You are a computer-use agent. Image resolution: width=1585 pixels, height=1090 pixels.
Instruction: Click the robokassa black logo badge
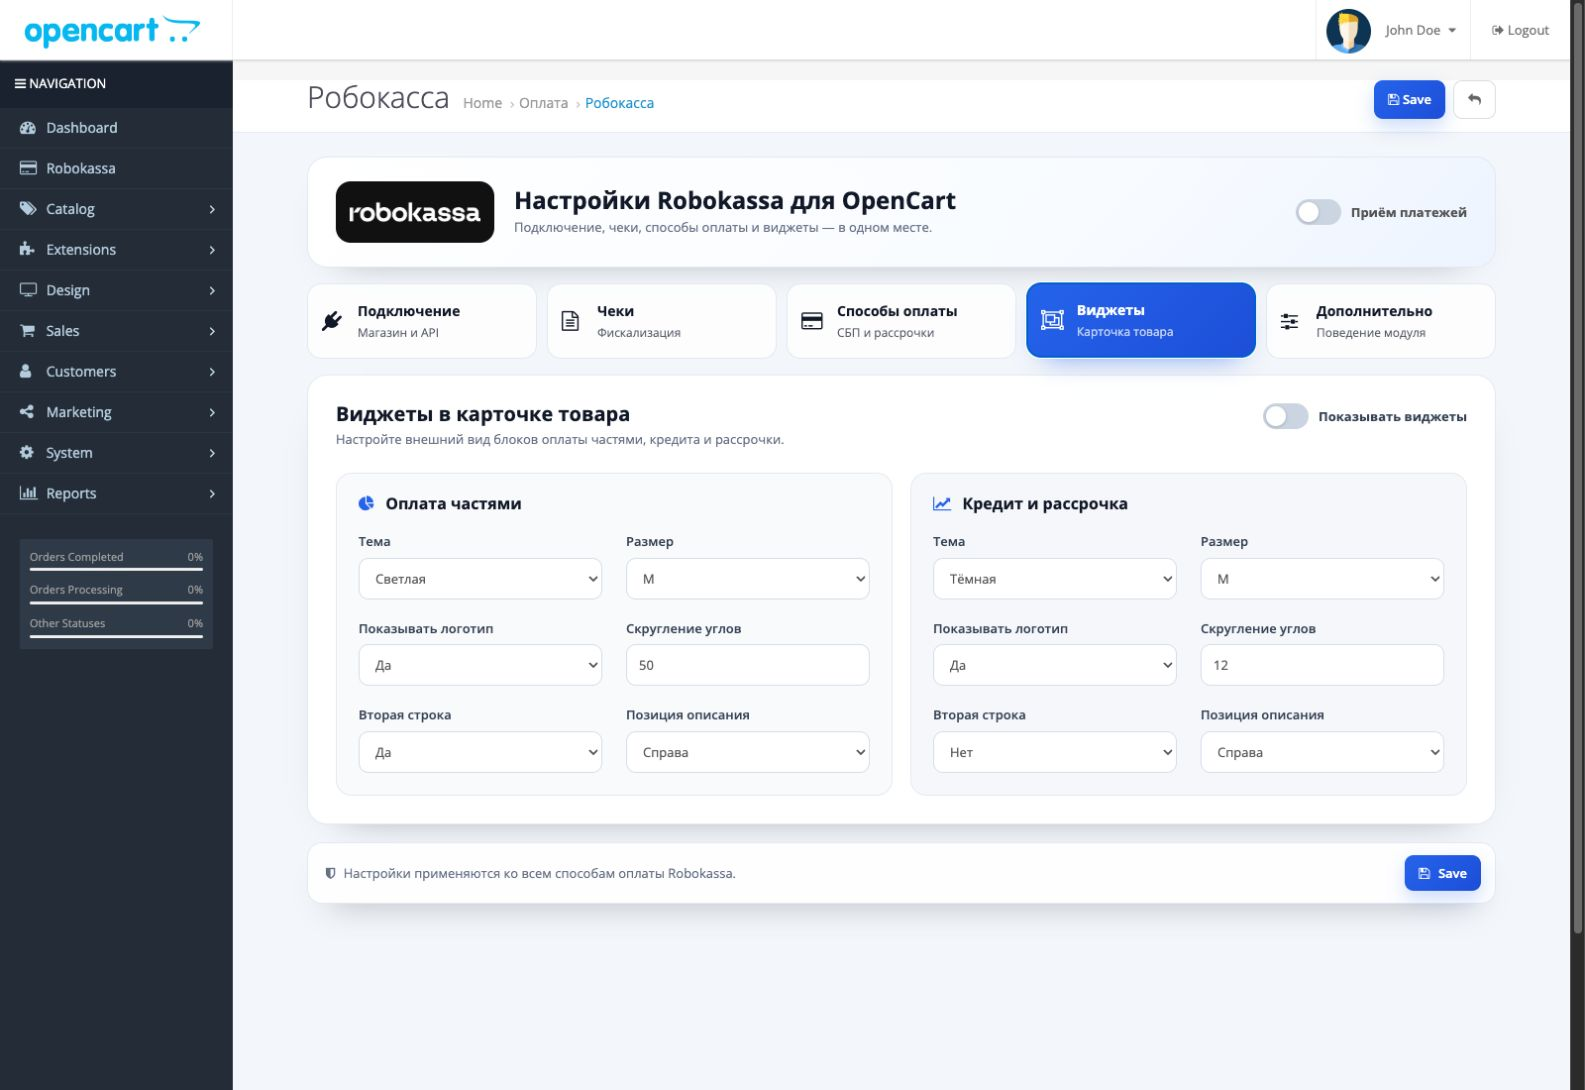click(x=415, y=212)
